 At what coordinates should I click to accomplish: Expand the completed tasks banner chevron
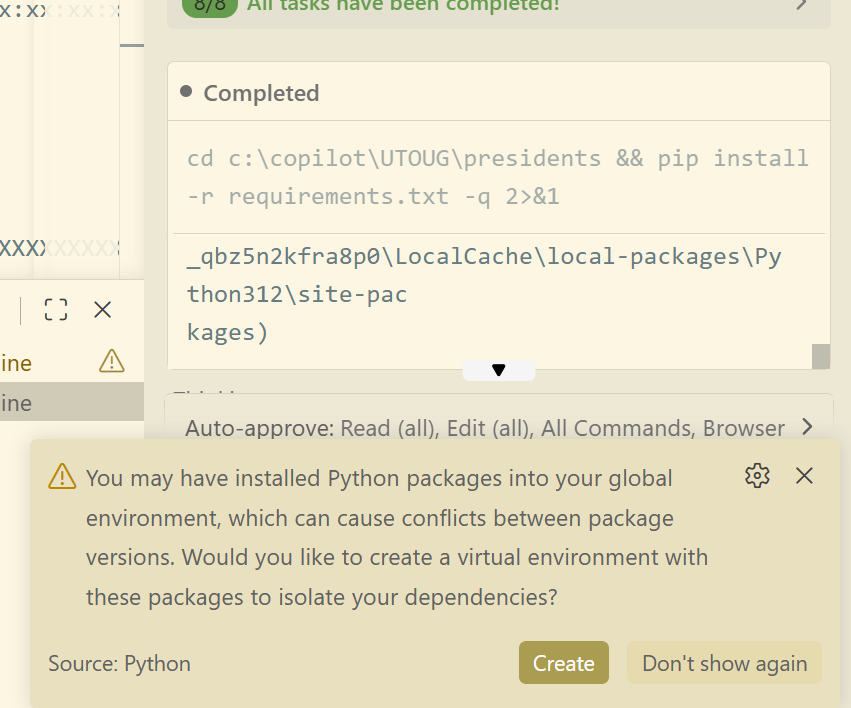coord(801,6)
